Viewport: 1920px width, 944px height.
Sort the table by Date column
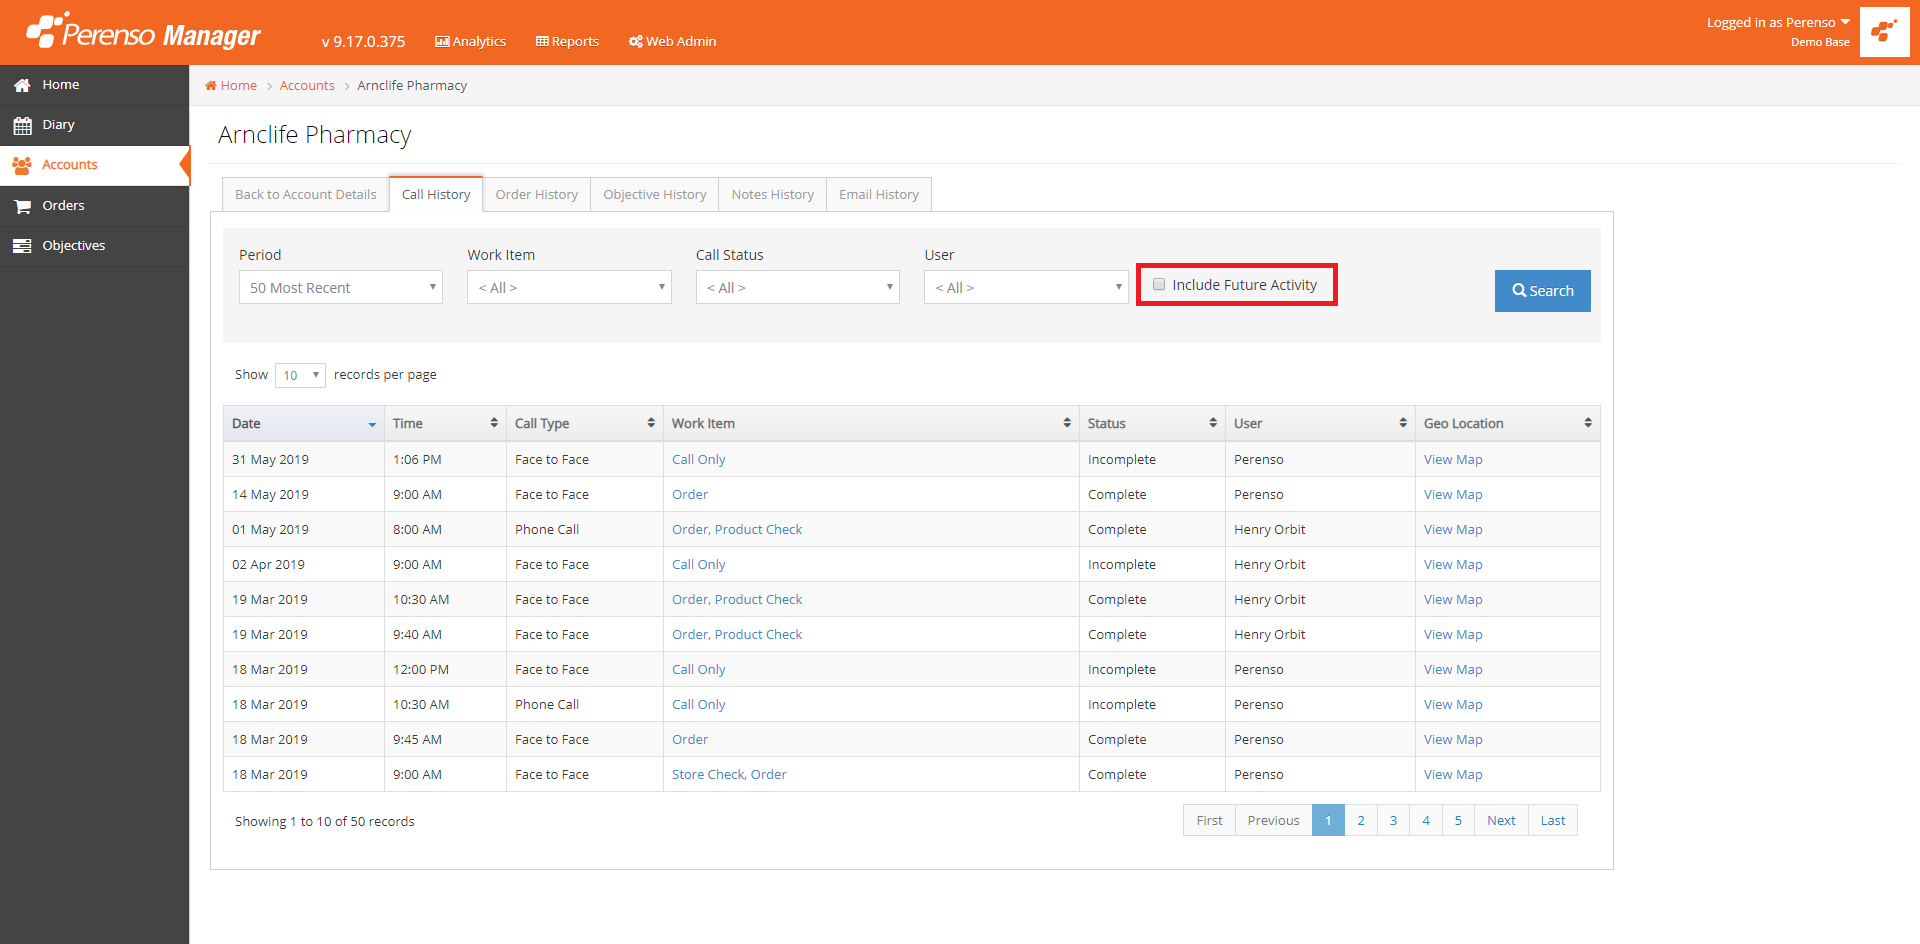coord(304,423)
